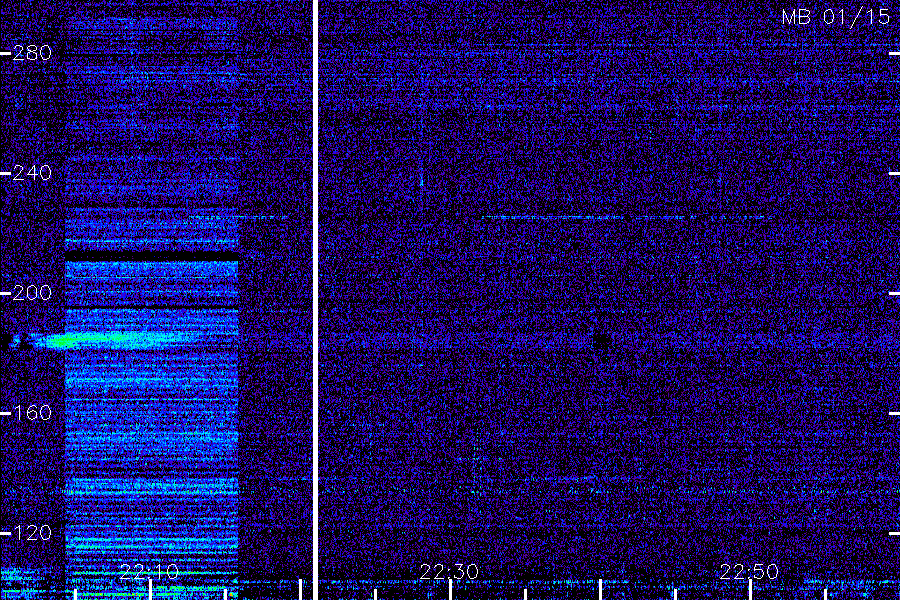The image size is (900, 600).
Task: Click the white vertical marker line
Action: pyautogui.click(x=315, y=300)
